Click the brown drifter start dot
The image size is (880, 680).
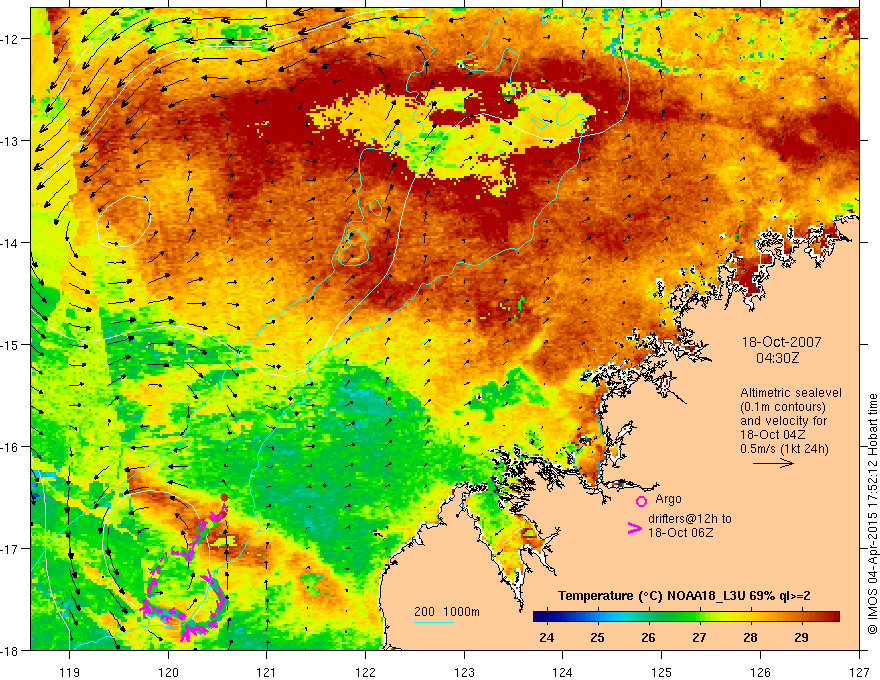pyautogui.click(x=224, y=497)
